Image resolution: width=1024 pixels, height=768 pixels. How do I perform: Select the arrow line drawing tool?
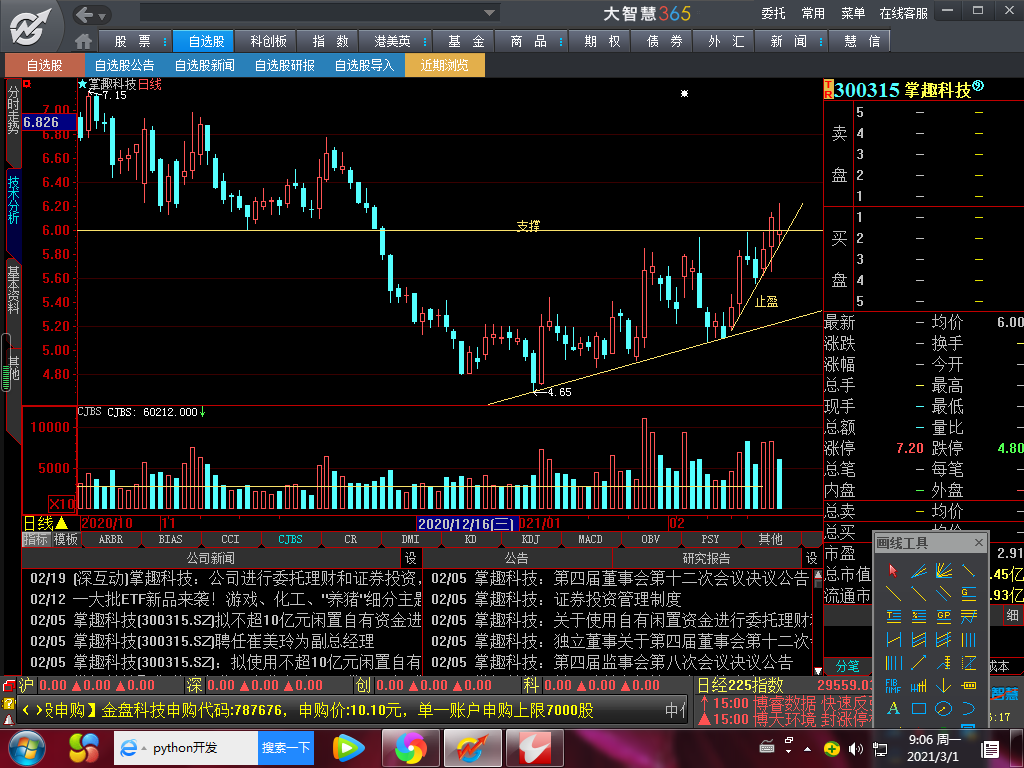919,663
